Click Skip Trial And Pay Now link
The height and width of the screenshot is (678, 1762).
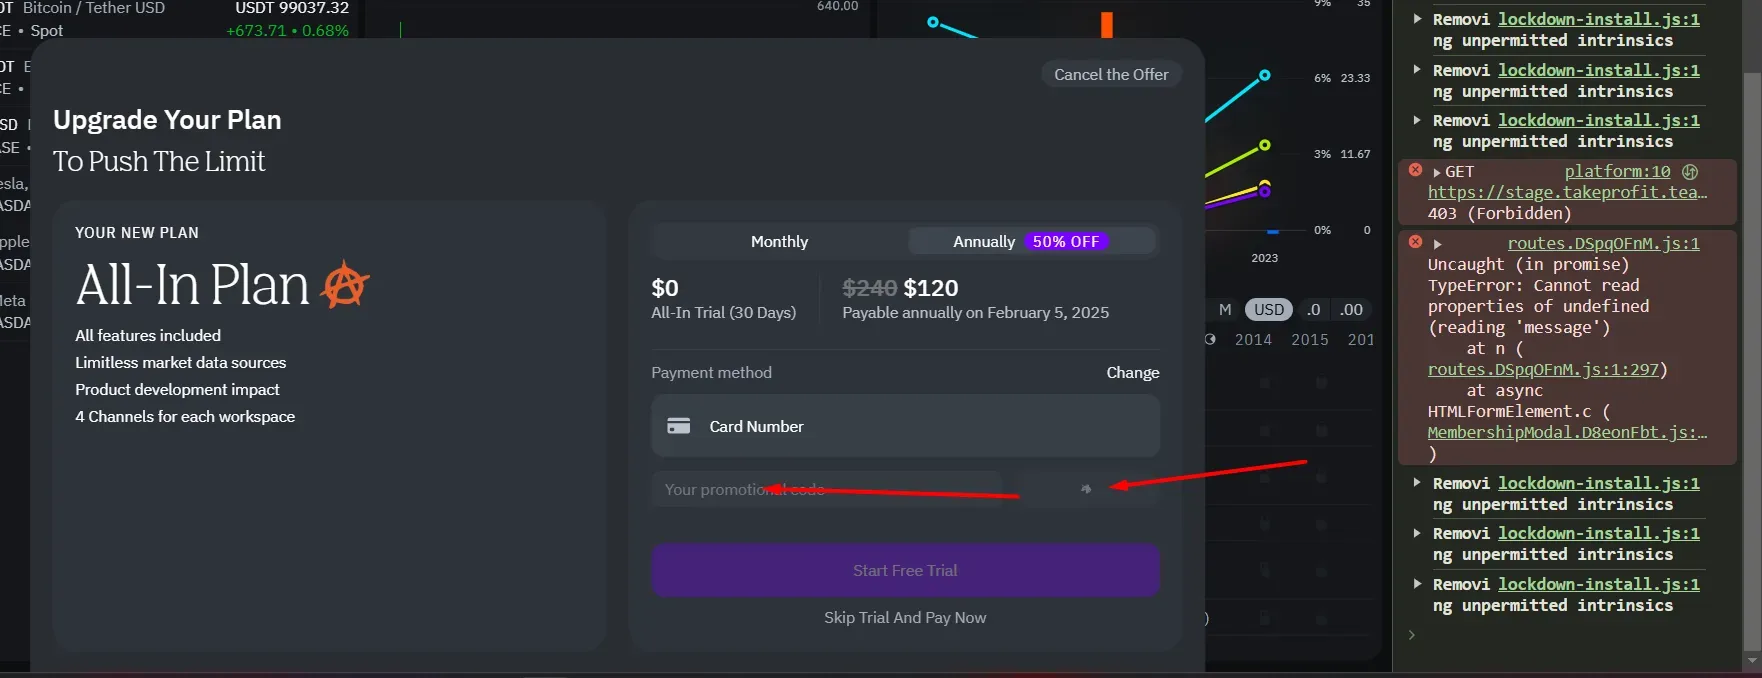tap(905, 618)
